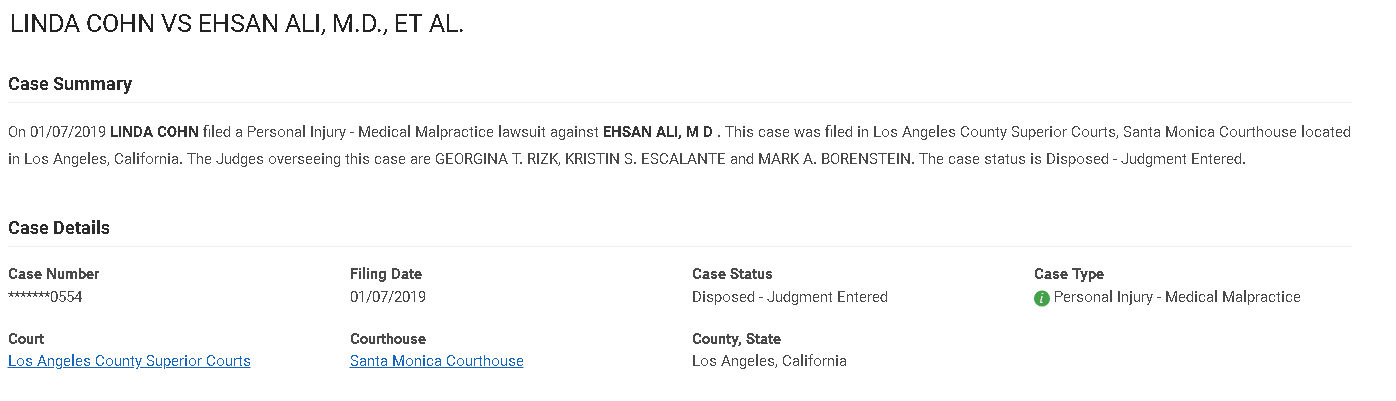Click the page title LINDA COHN VS EHSAN ALI

click(236, 26)
